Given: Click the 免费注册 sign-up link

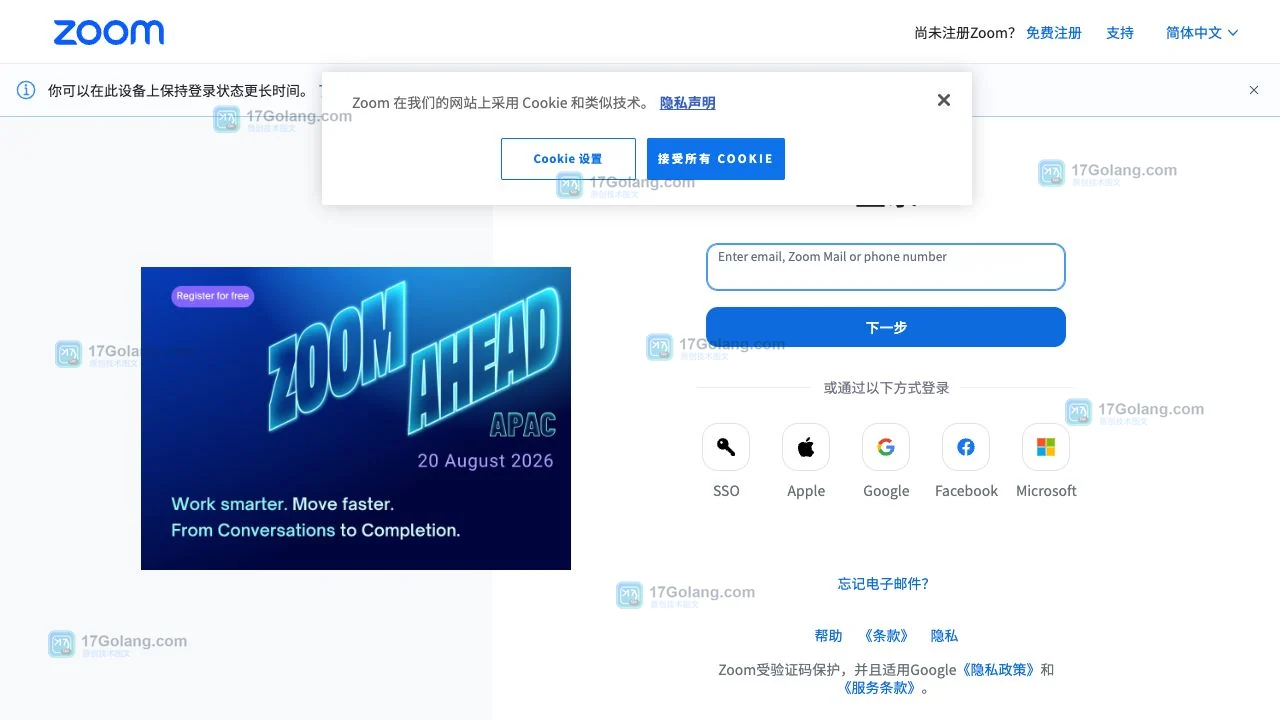Looking at the screenshot, I should coord(1054,33).
